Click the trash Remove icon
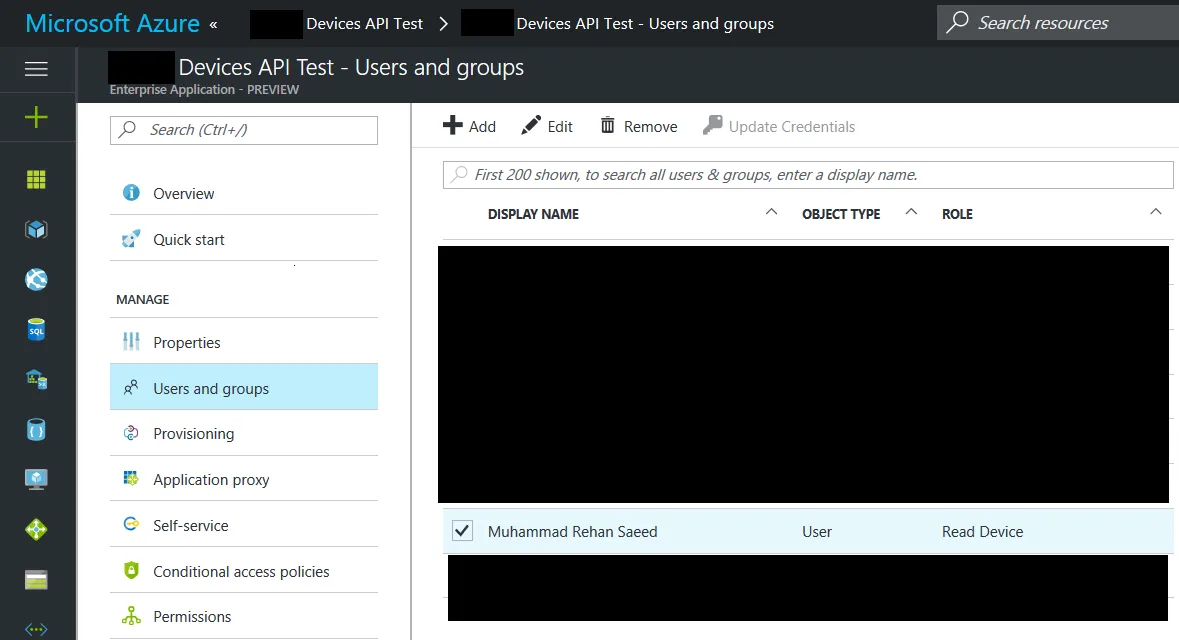The height and width of the screenshot is (640, 1179). point(608,126)
